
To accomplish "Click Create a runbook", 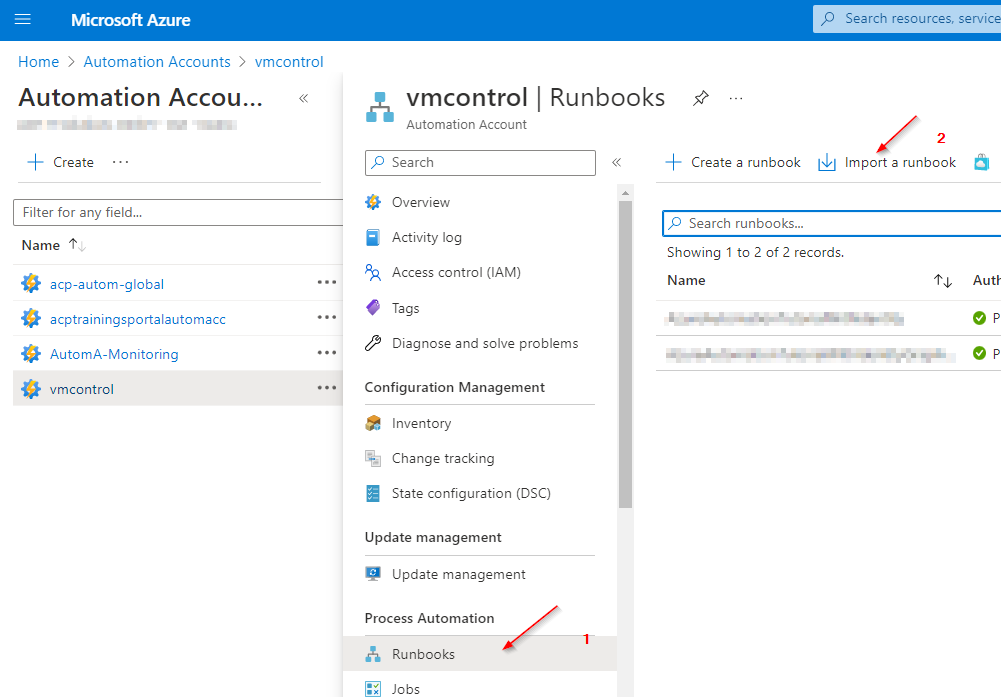I will (732, 162).
